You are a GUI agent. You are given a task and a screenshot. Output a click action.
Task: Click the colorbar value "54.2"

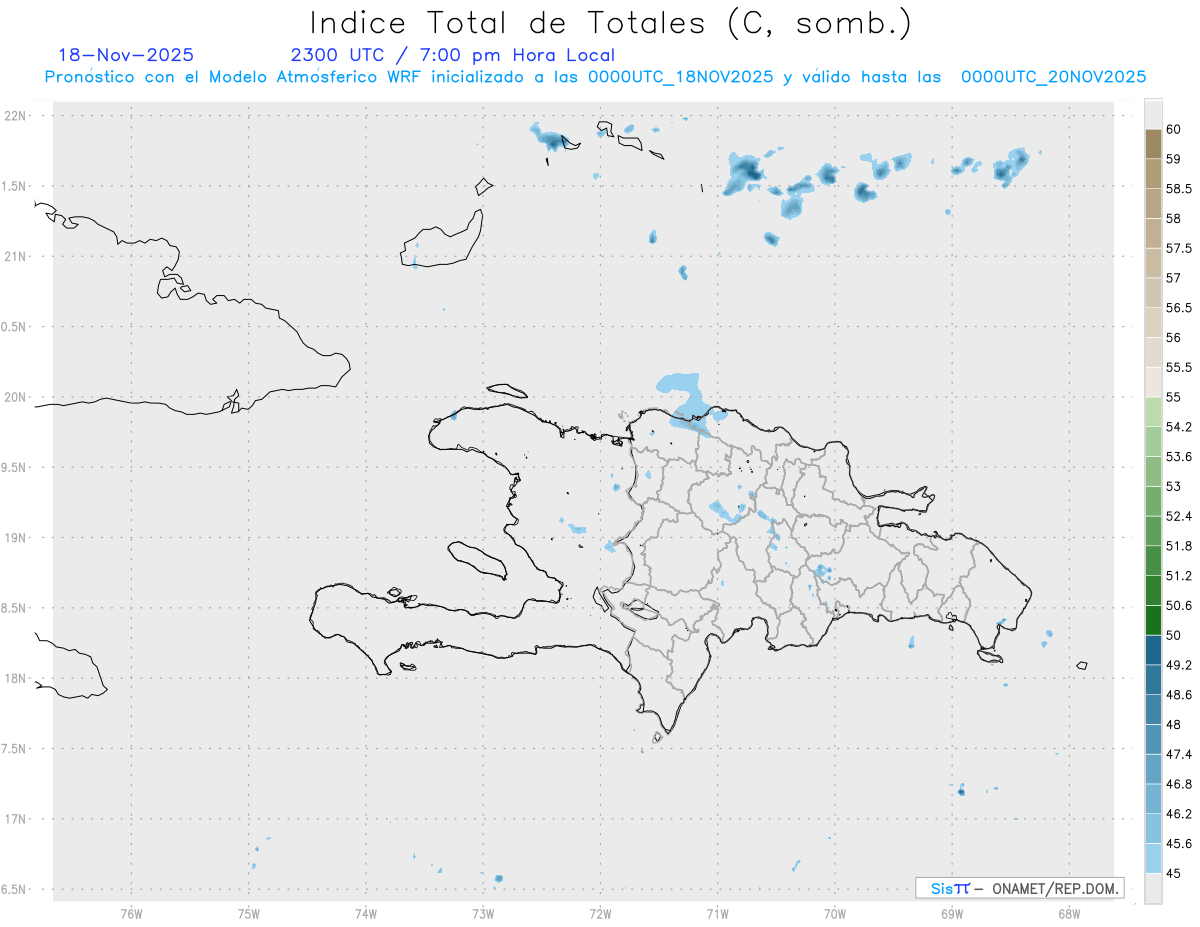tap(1179, 427)
